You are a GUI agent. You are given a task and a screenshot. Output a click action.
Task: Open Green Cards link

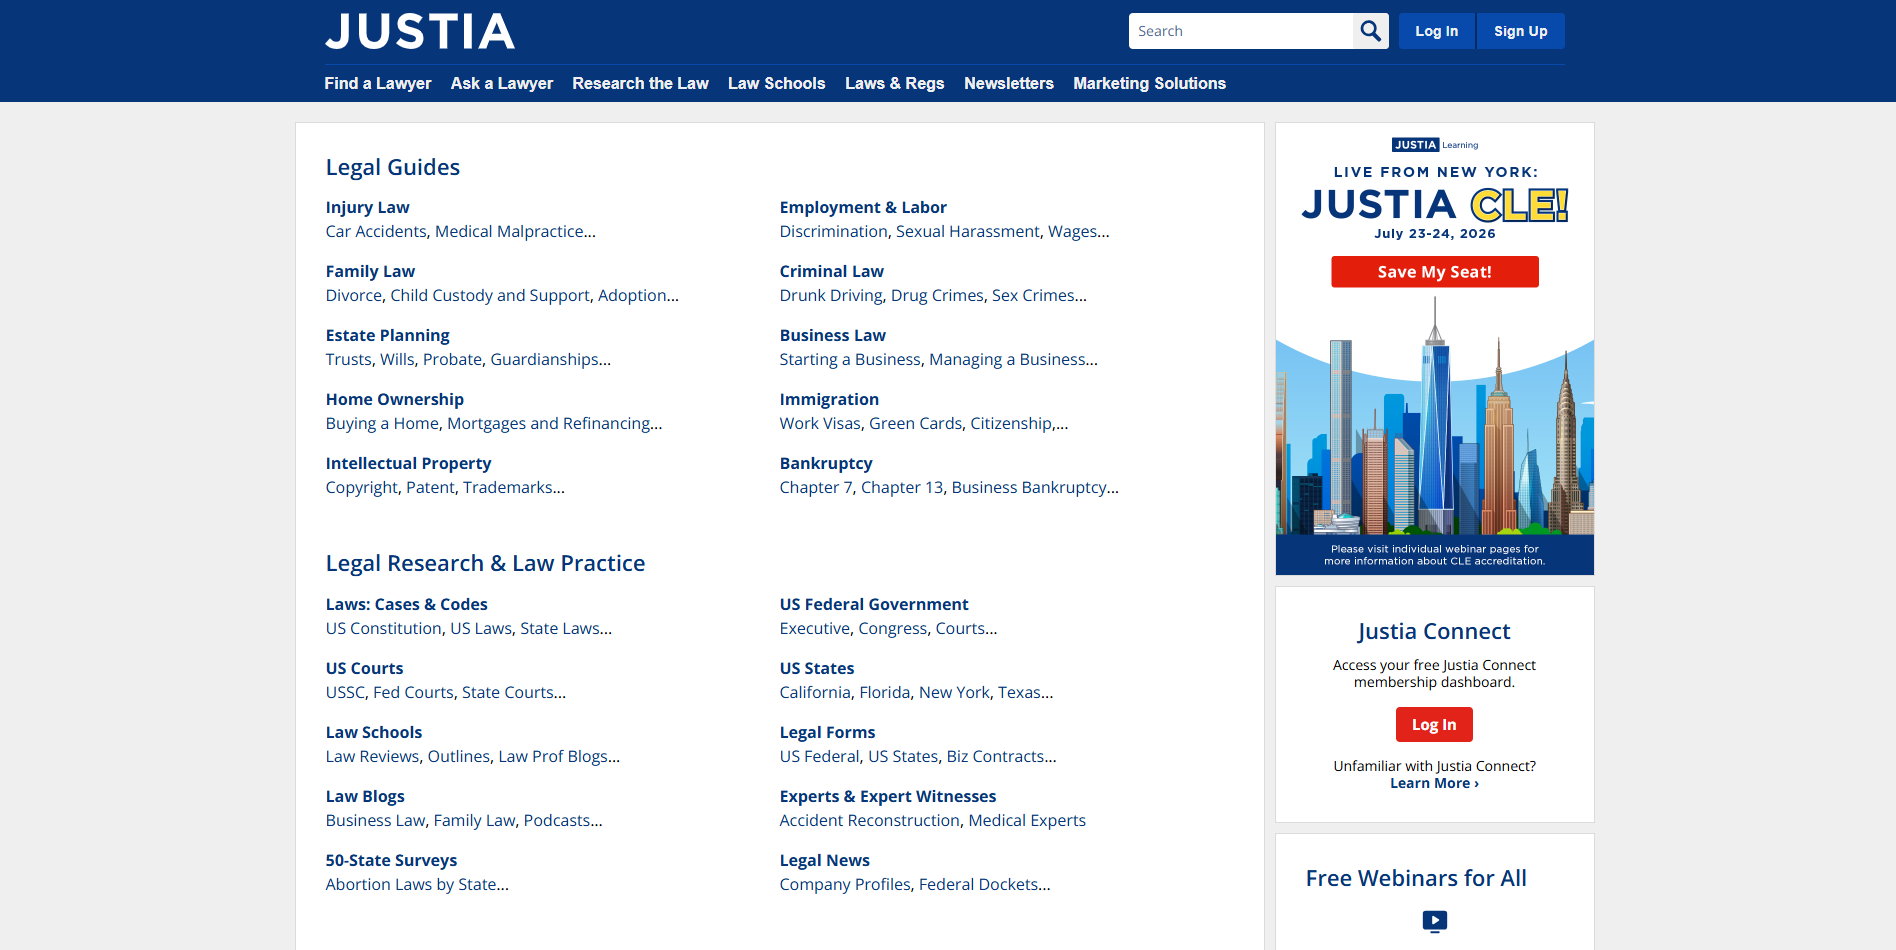click(x=916, y=423)
